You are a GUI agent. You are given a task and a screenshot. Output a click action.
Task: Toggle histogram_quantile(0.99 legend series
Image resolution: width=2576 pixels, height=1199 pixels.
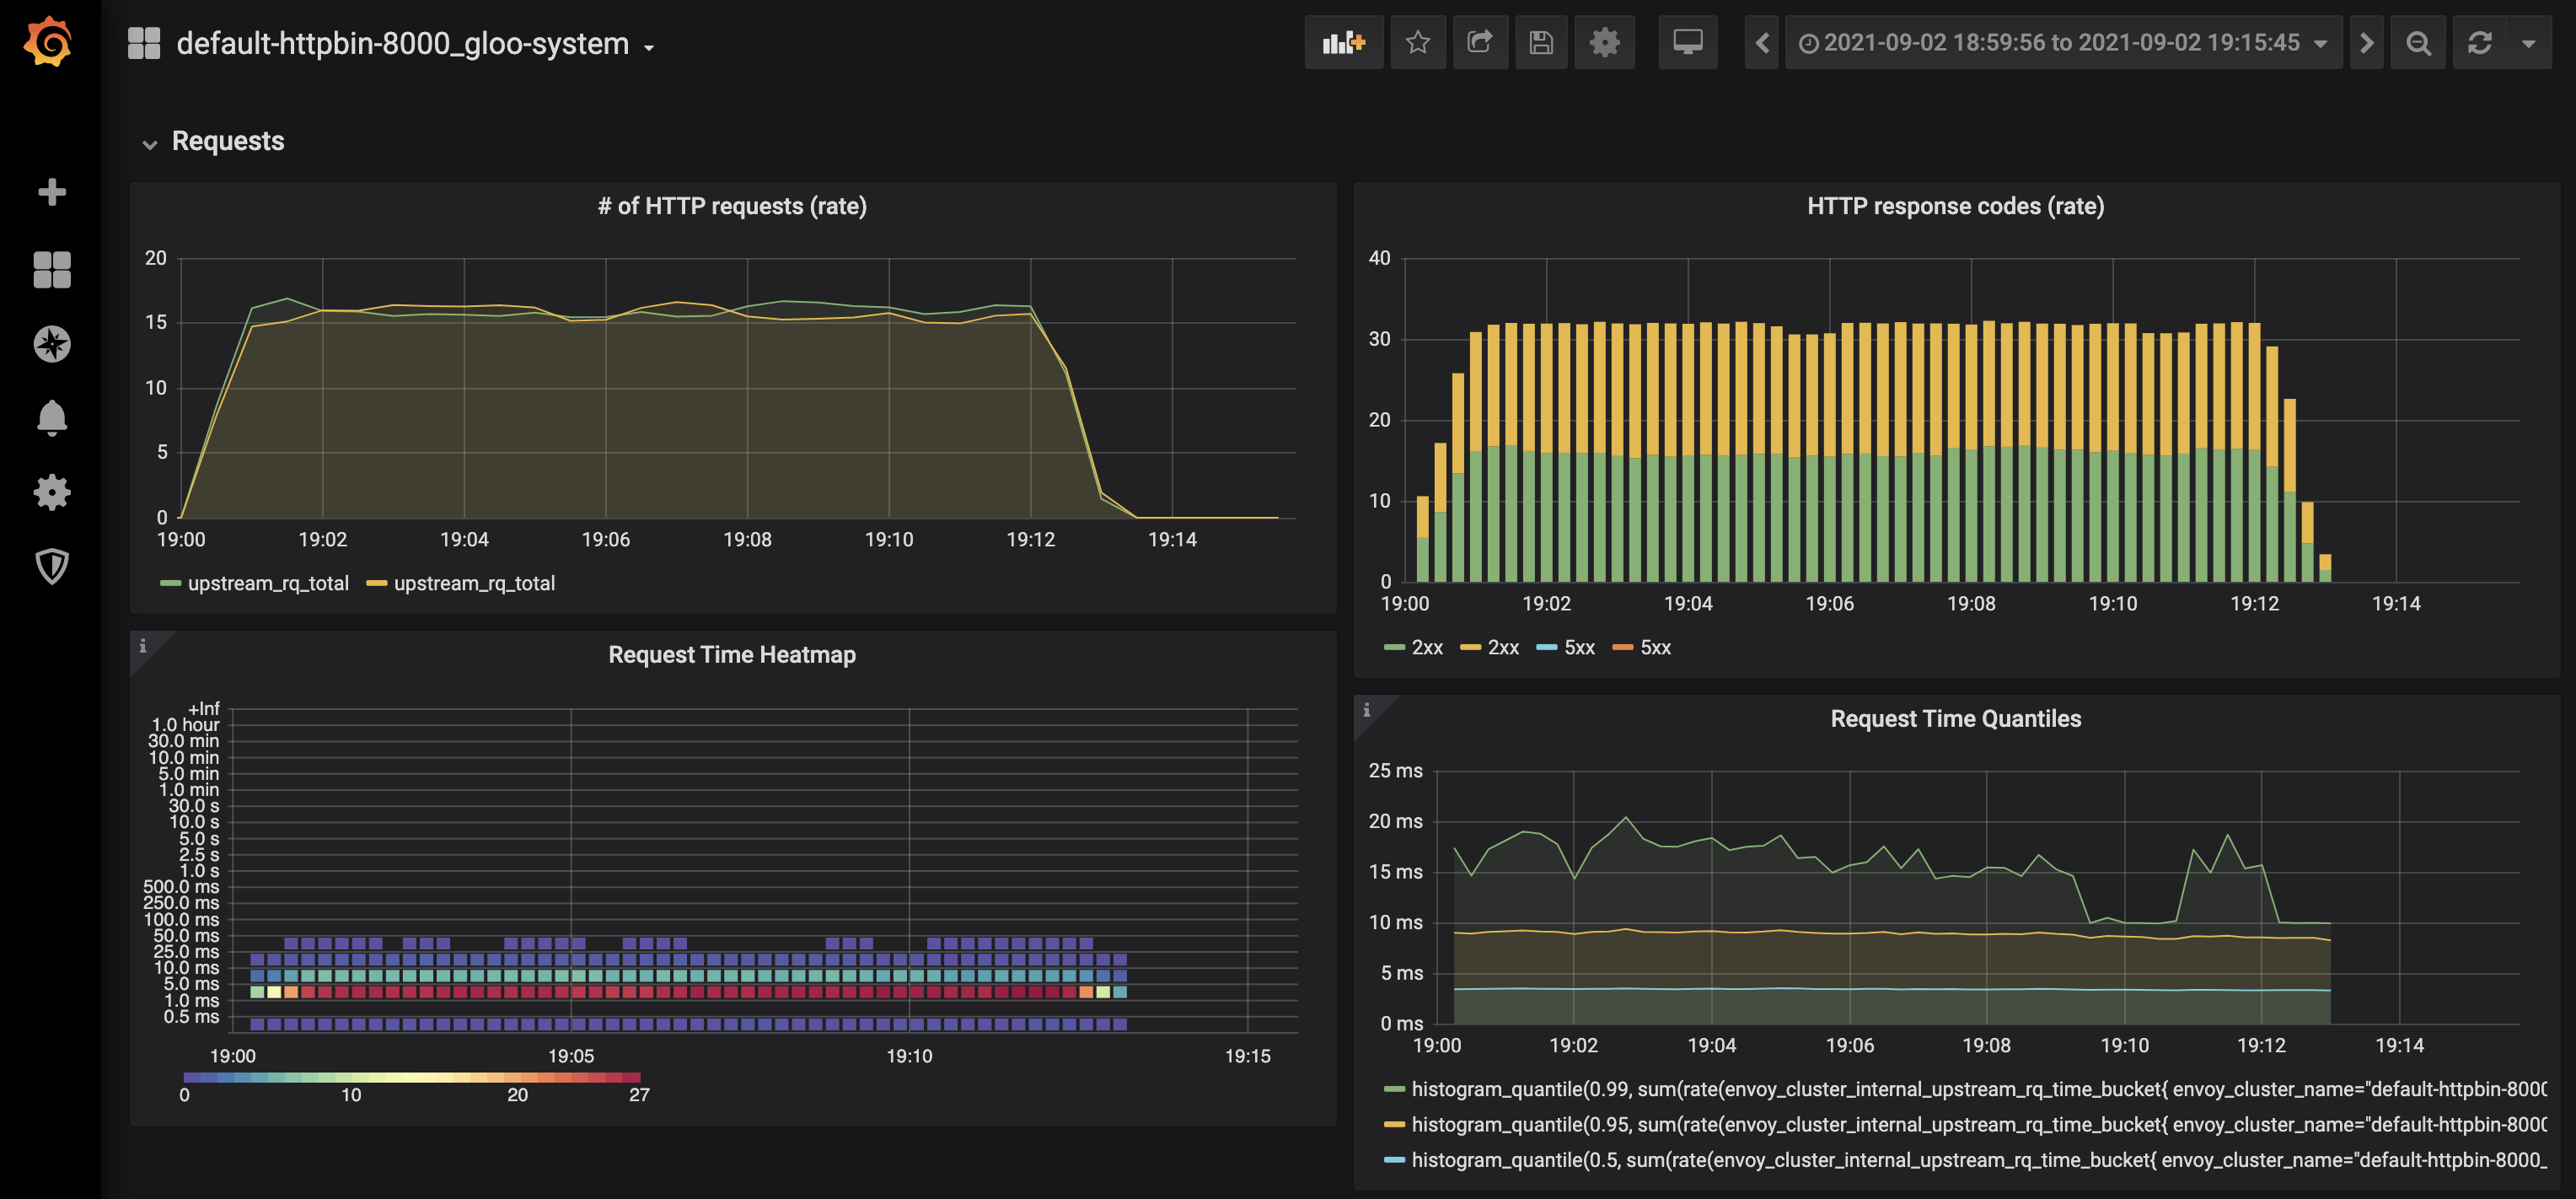point(1979,1089)
